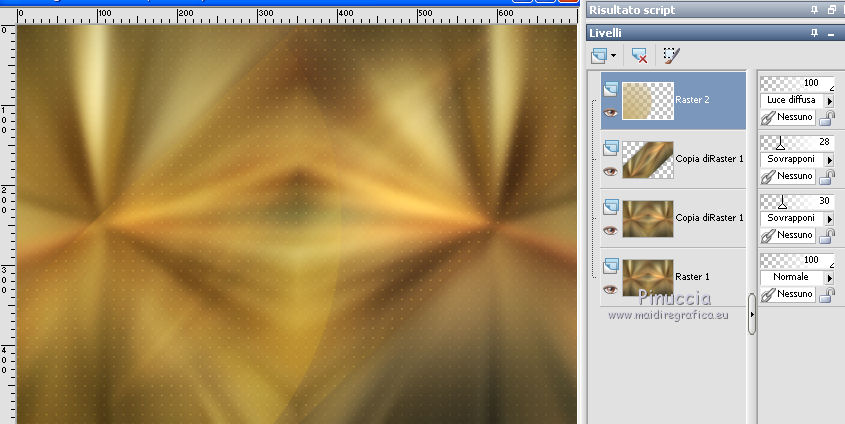Click the restore icon on Risultato script panel
Screen dimensions: 845x424
[832, 10]
